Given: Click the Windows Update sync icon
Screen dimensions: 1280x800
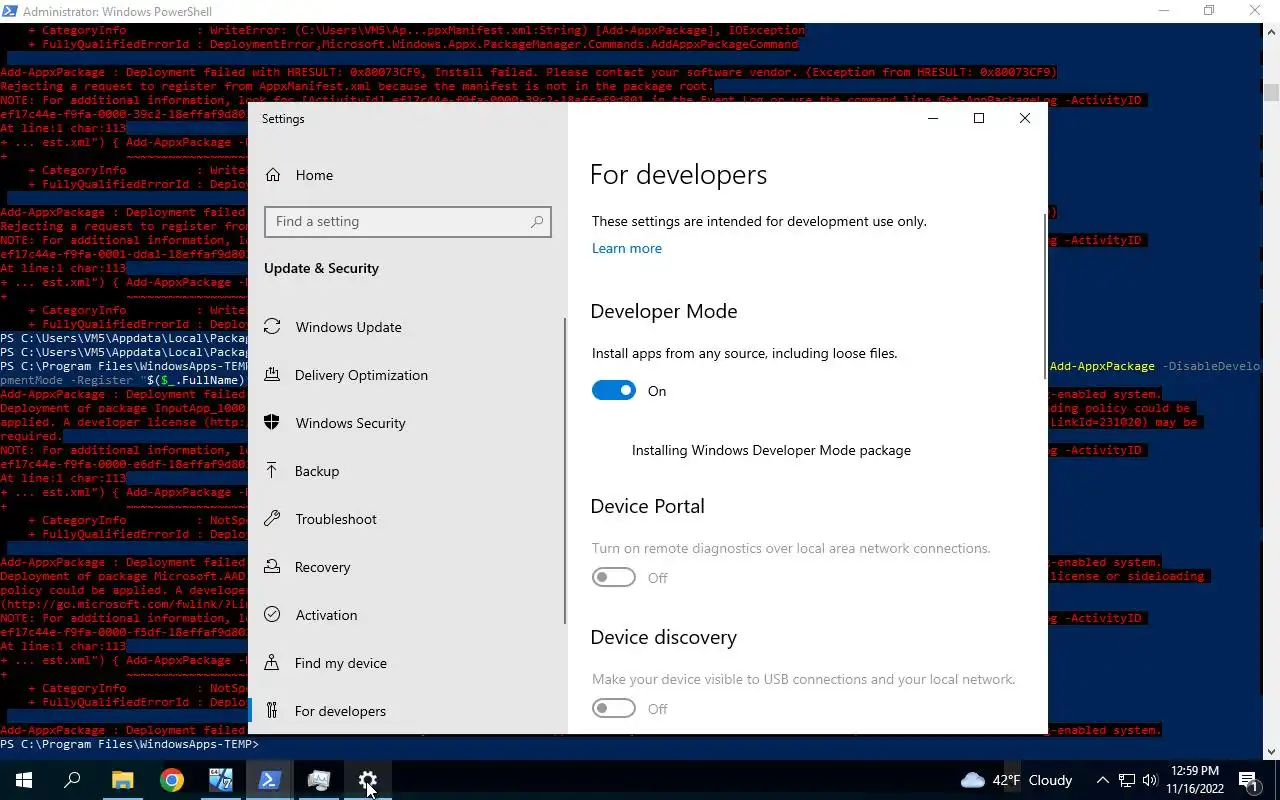Looking at the screenshot, I should click(x=272, y=327).
